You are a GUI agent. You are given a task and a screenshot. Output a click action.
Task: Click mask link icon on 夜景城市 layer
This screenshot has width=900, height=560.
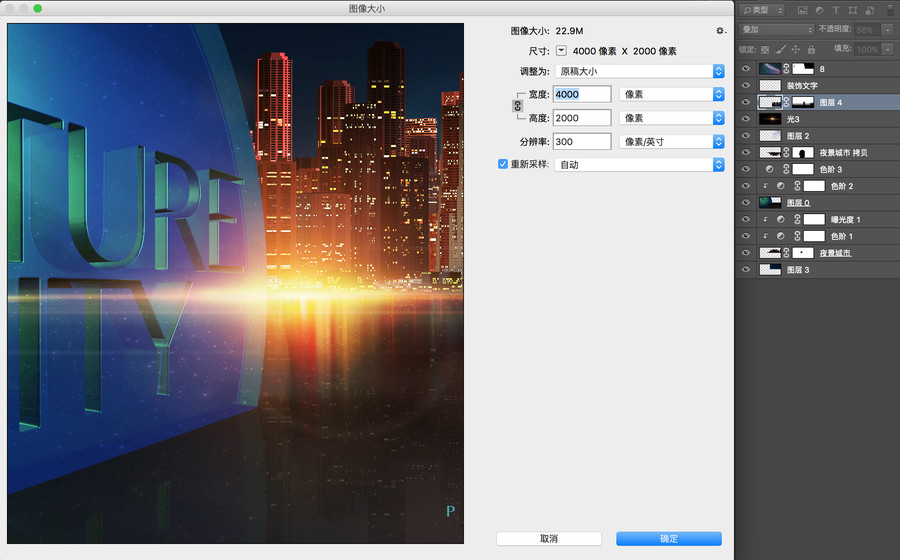[x=786, y=252]
